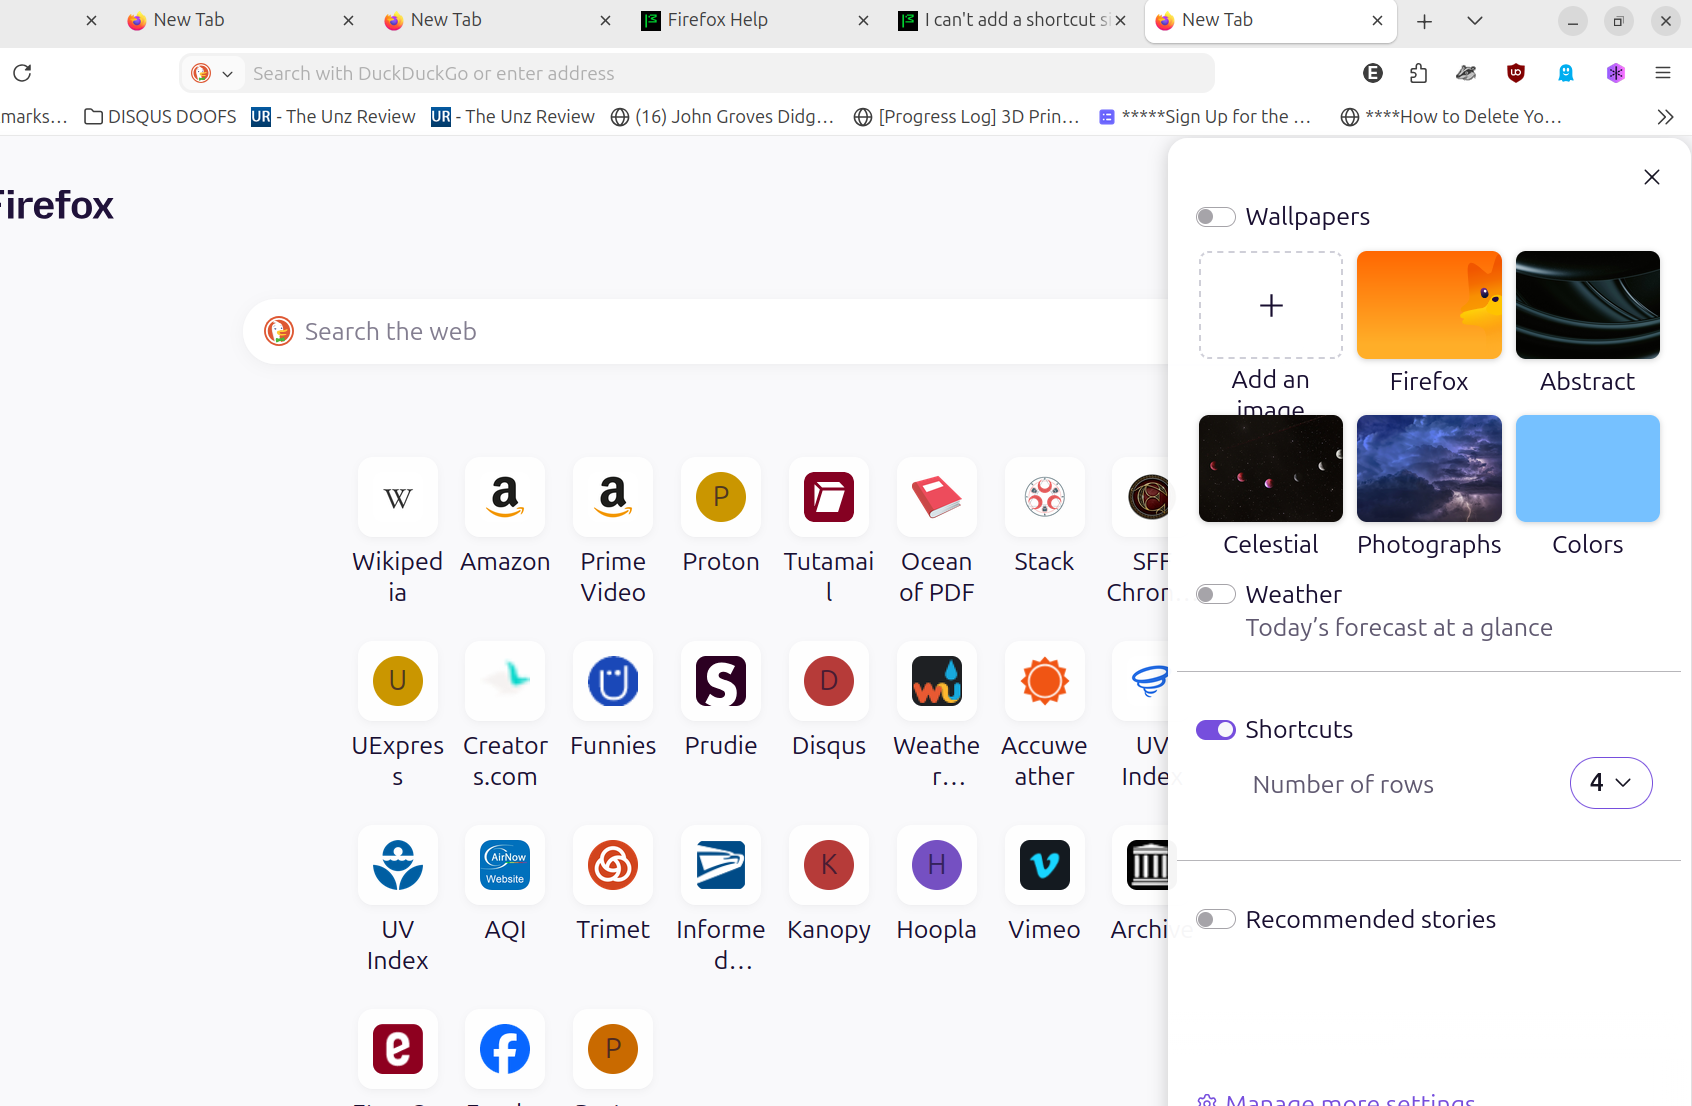Choose the Celestial wallpaper thumbnail
The image size is (1692, 1106).
click(1271, 468)
